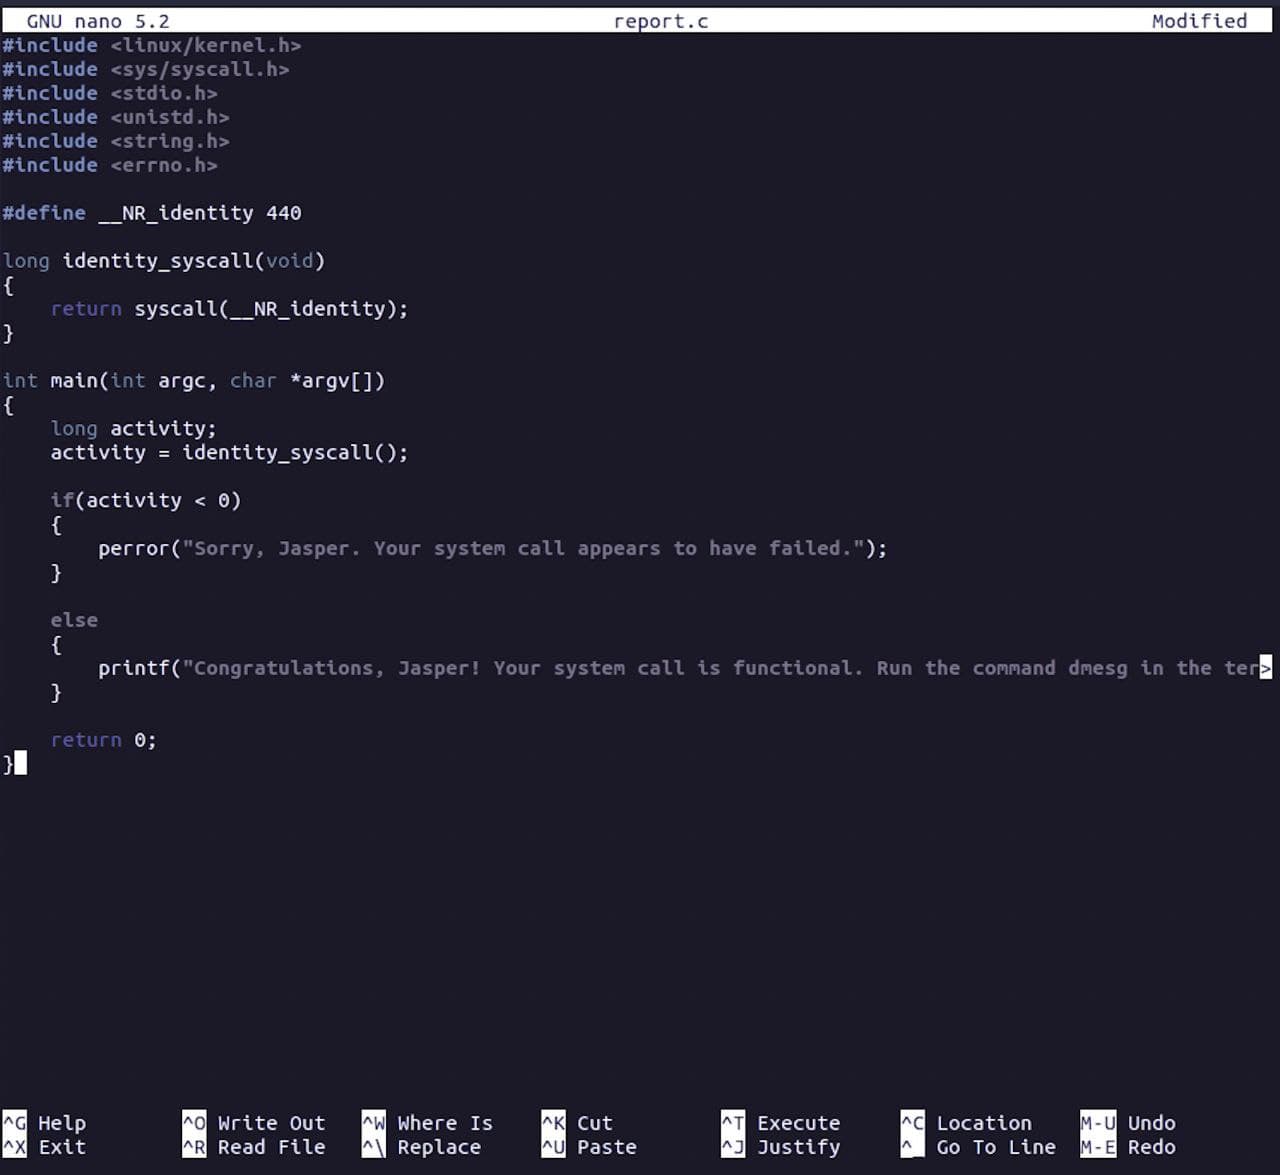The width and height of the screenshot is (1280, 1175).
Task: Click the line-continuation marker on the printf line
Action: coord(1265,667)
